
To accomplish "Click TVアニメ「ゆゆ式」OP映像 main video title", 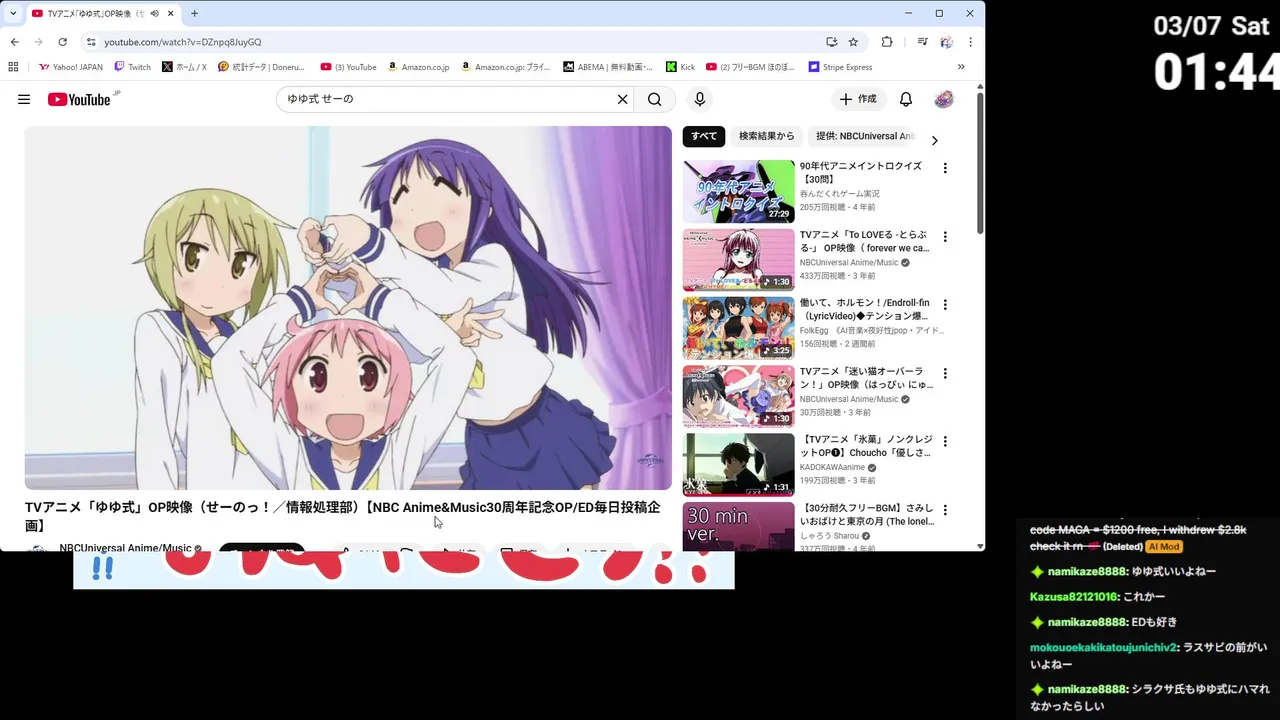I will click(342, 516).
